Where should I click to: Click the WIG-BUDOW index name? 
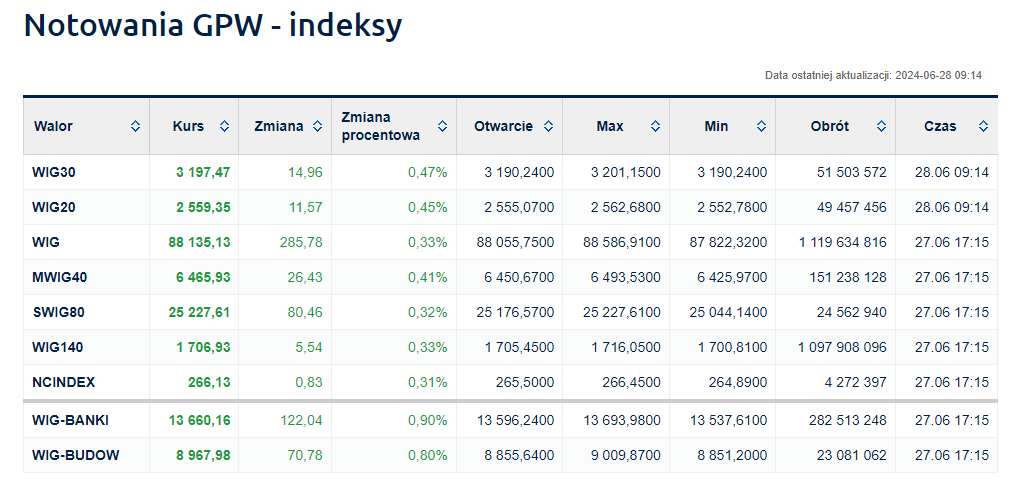point(75,455)
